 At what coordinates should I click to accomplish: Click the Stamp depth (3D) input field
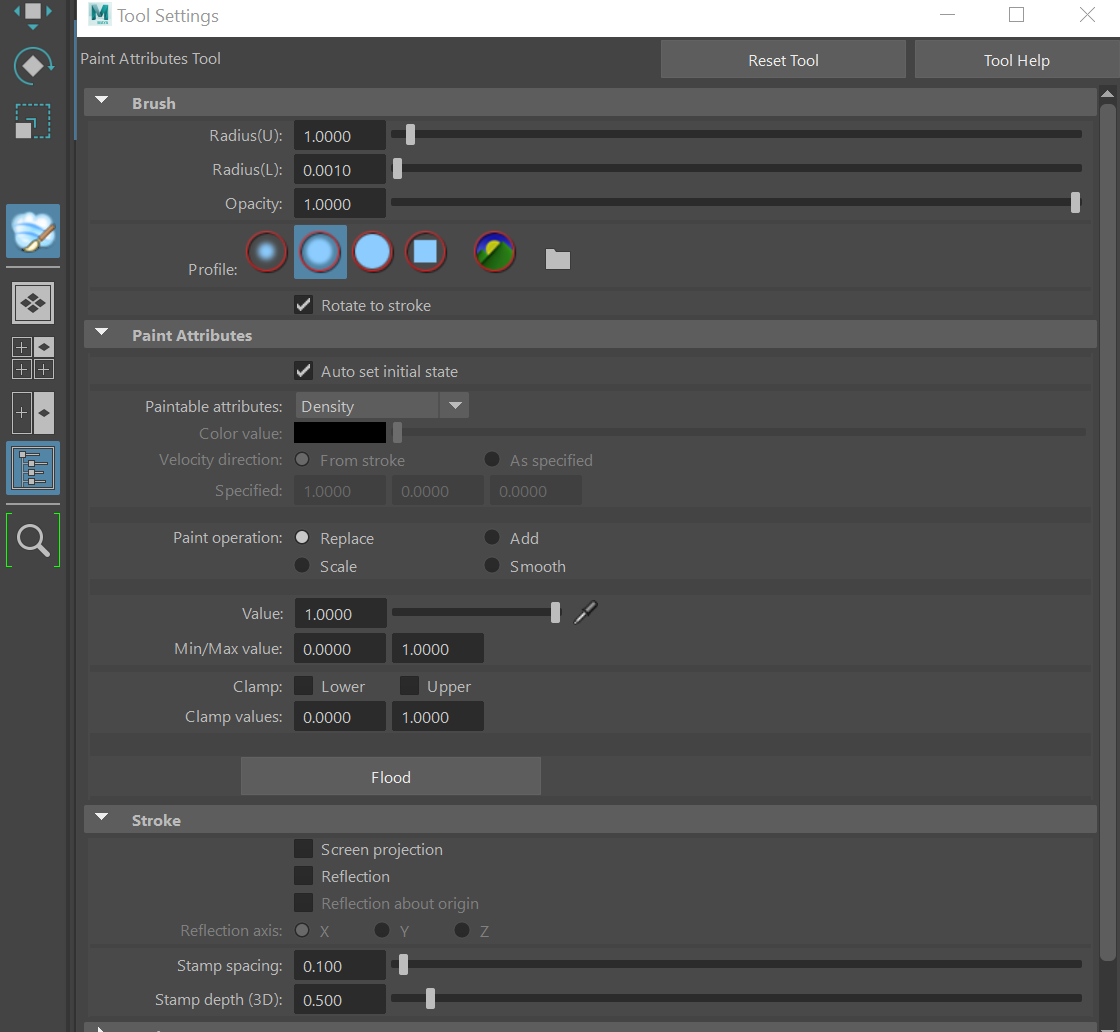click(x=340, y=1000)
